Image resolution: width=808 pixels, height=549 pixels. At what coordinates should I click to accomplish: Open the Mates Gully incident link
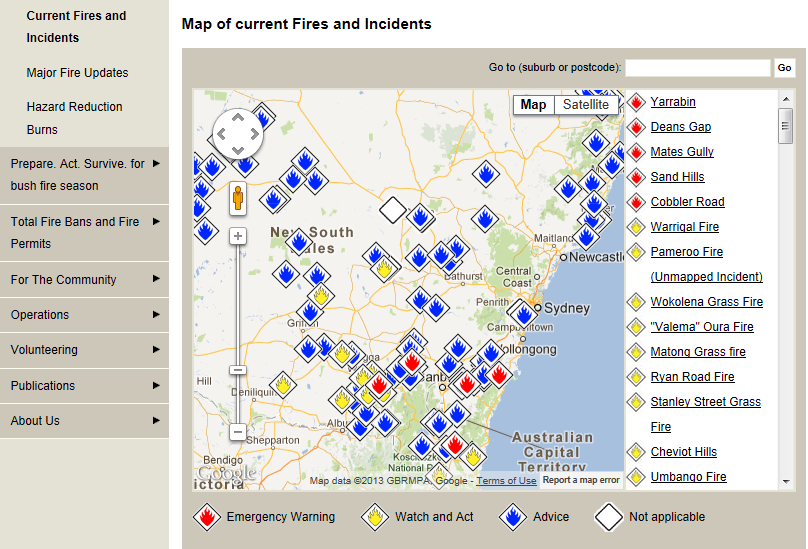tap(682, 152)
